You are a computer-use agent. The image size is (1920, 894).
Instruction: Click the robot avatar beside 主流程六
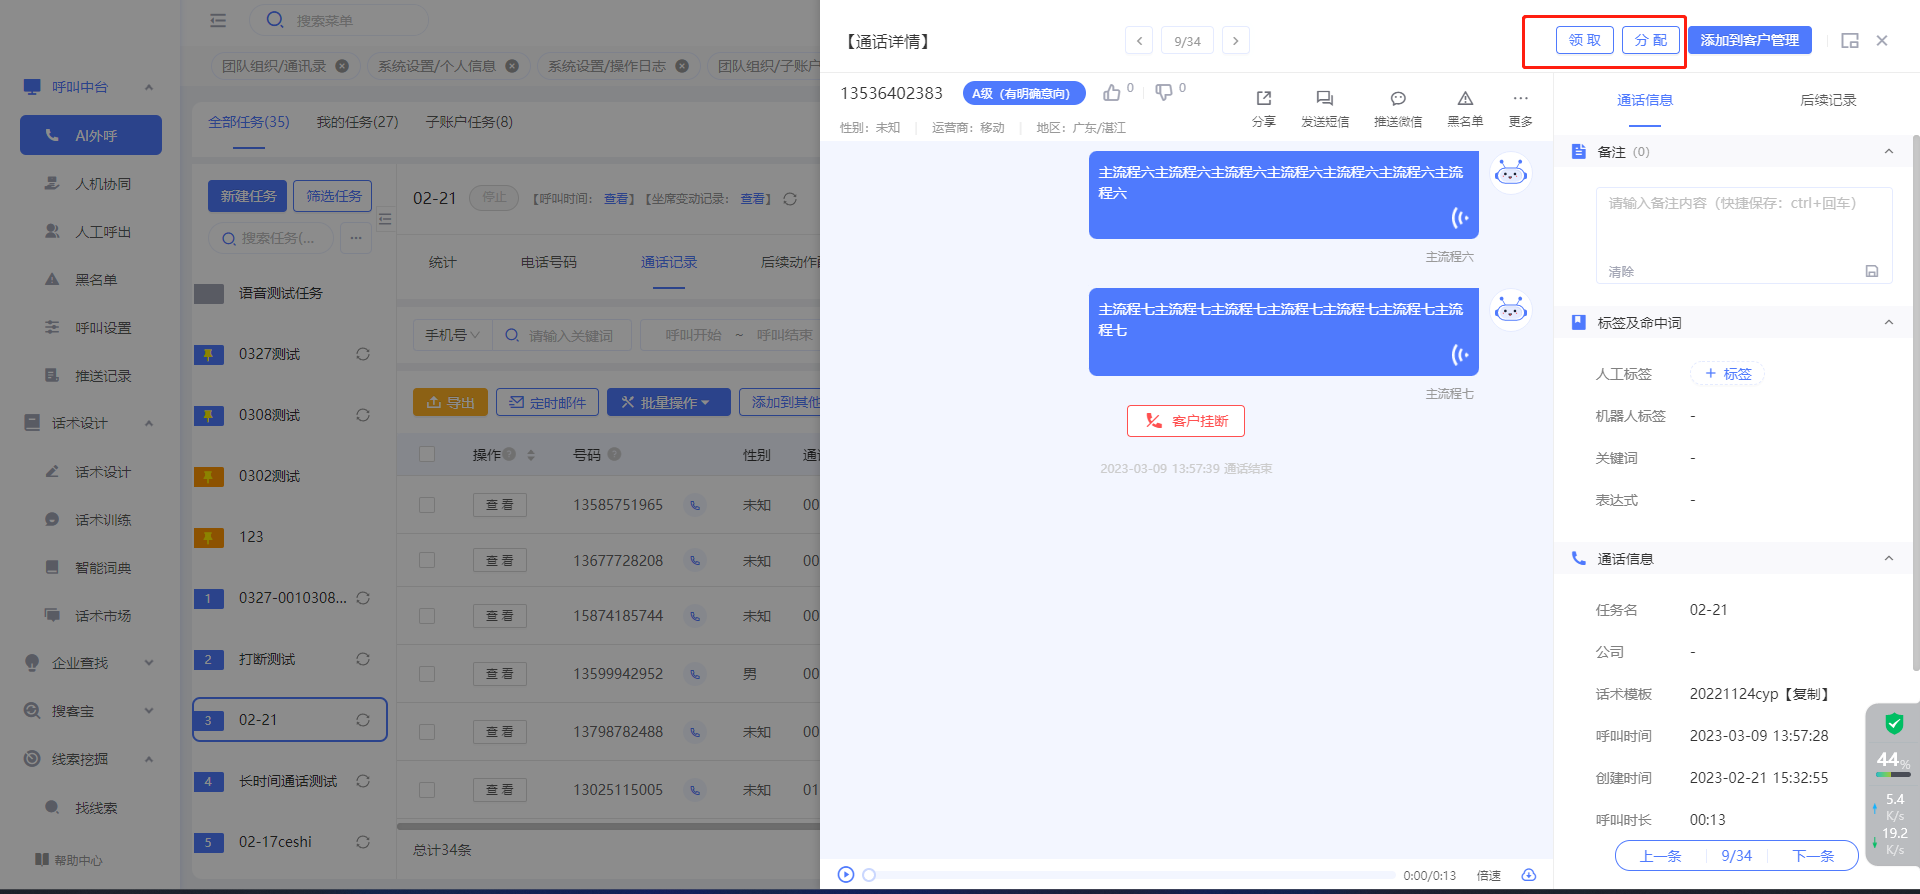point(1511,174)
